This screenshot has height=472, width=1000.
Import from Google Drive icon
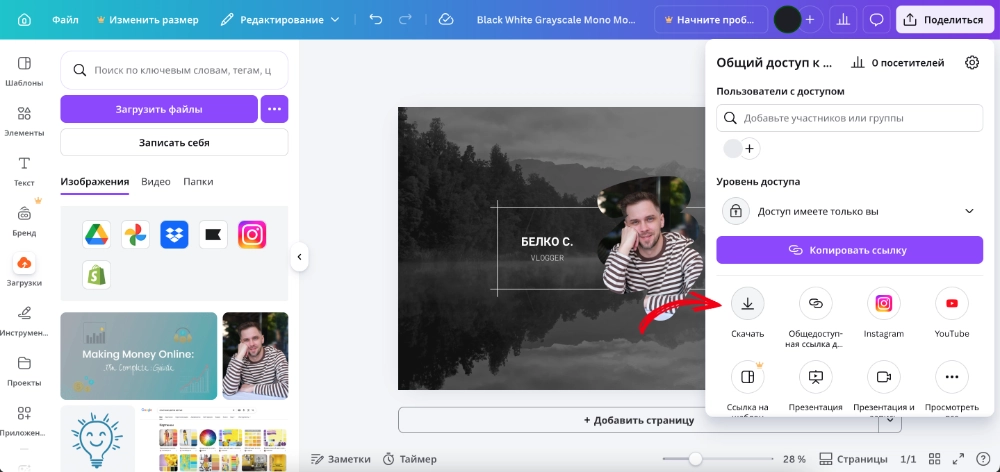pyautogui.click(x=96, y=235)
